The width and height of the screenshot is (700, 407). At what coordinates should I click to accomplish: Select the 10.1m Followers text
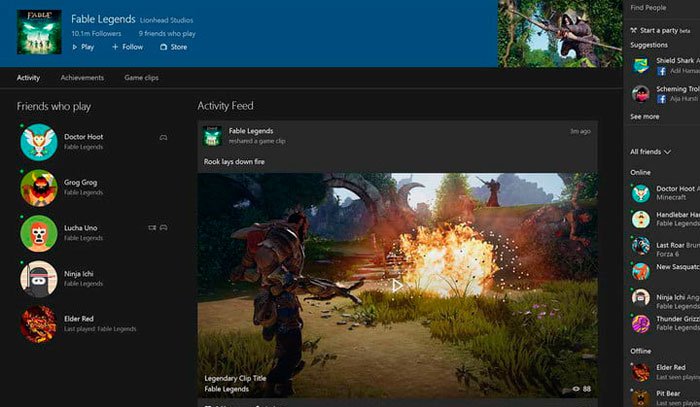click(96, 33)
